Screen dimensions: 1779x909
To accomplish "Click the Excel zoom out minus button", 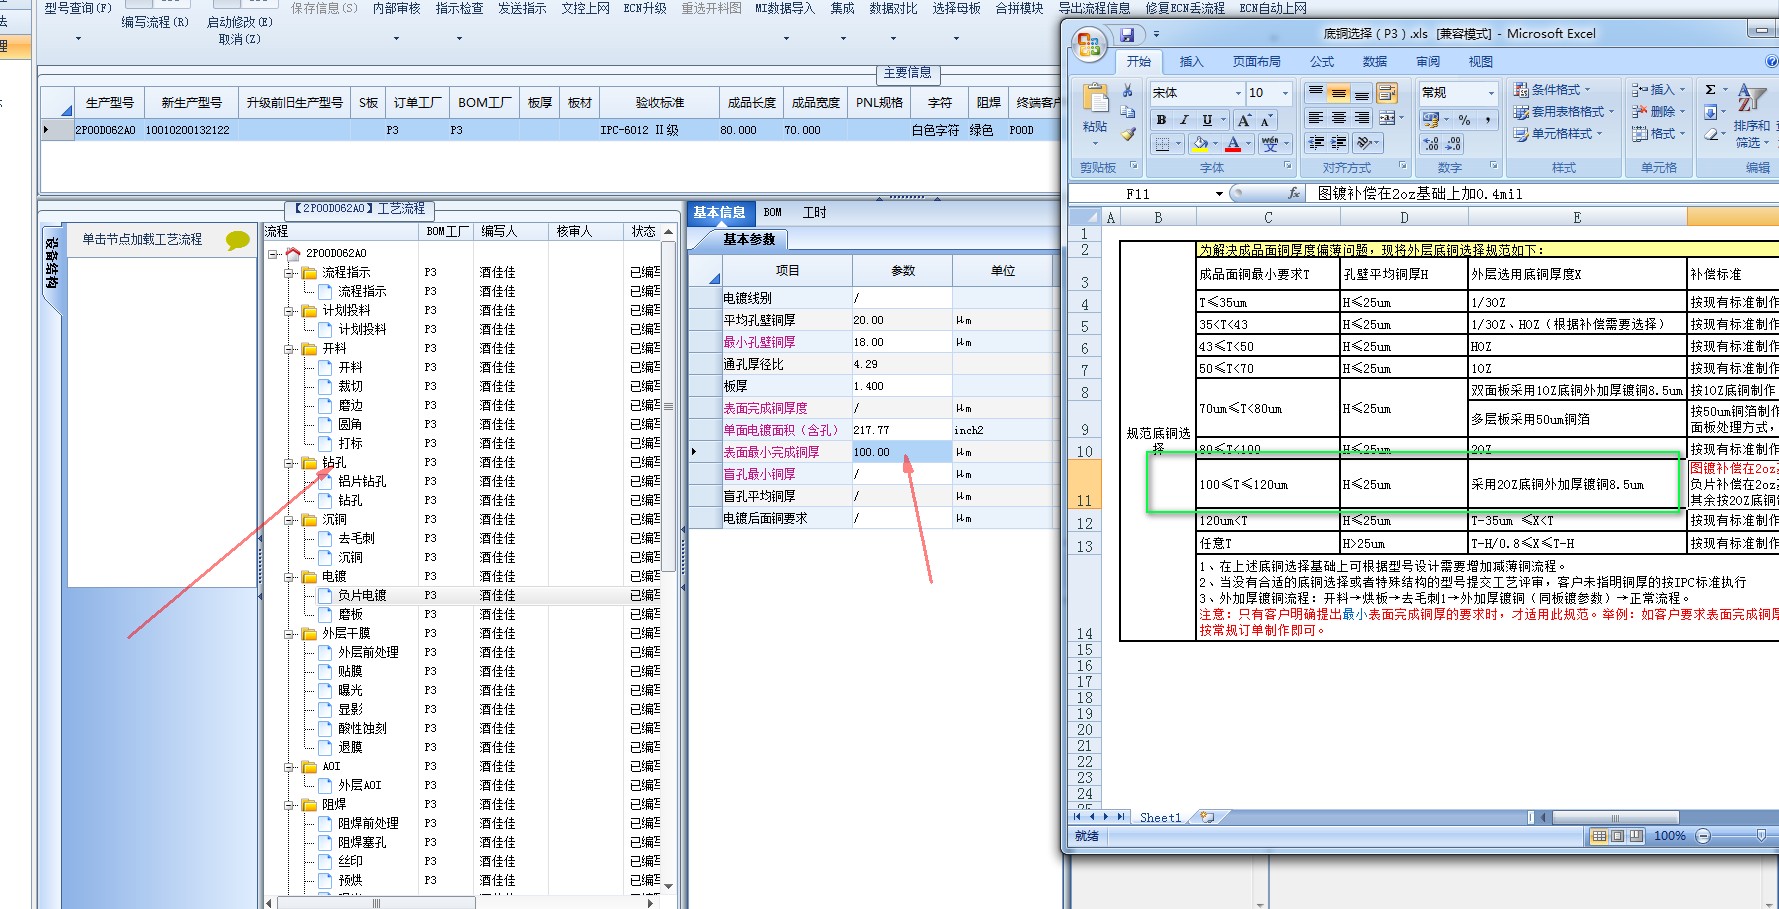I will click(1703, 836).
